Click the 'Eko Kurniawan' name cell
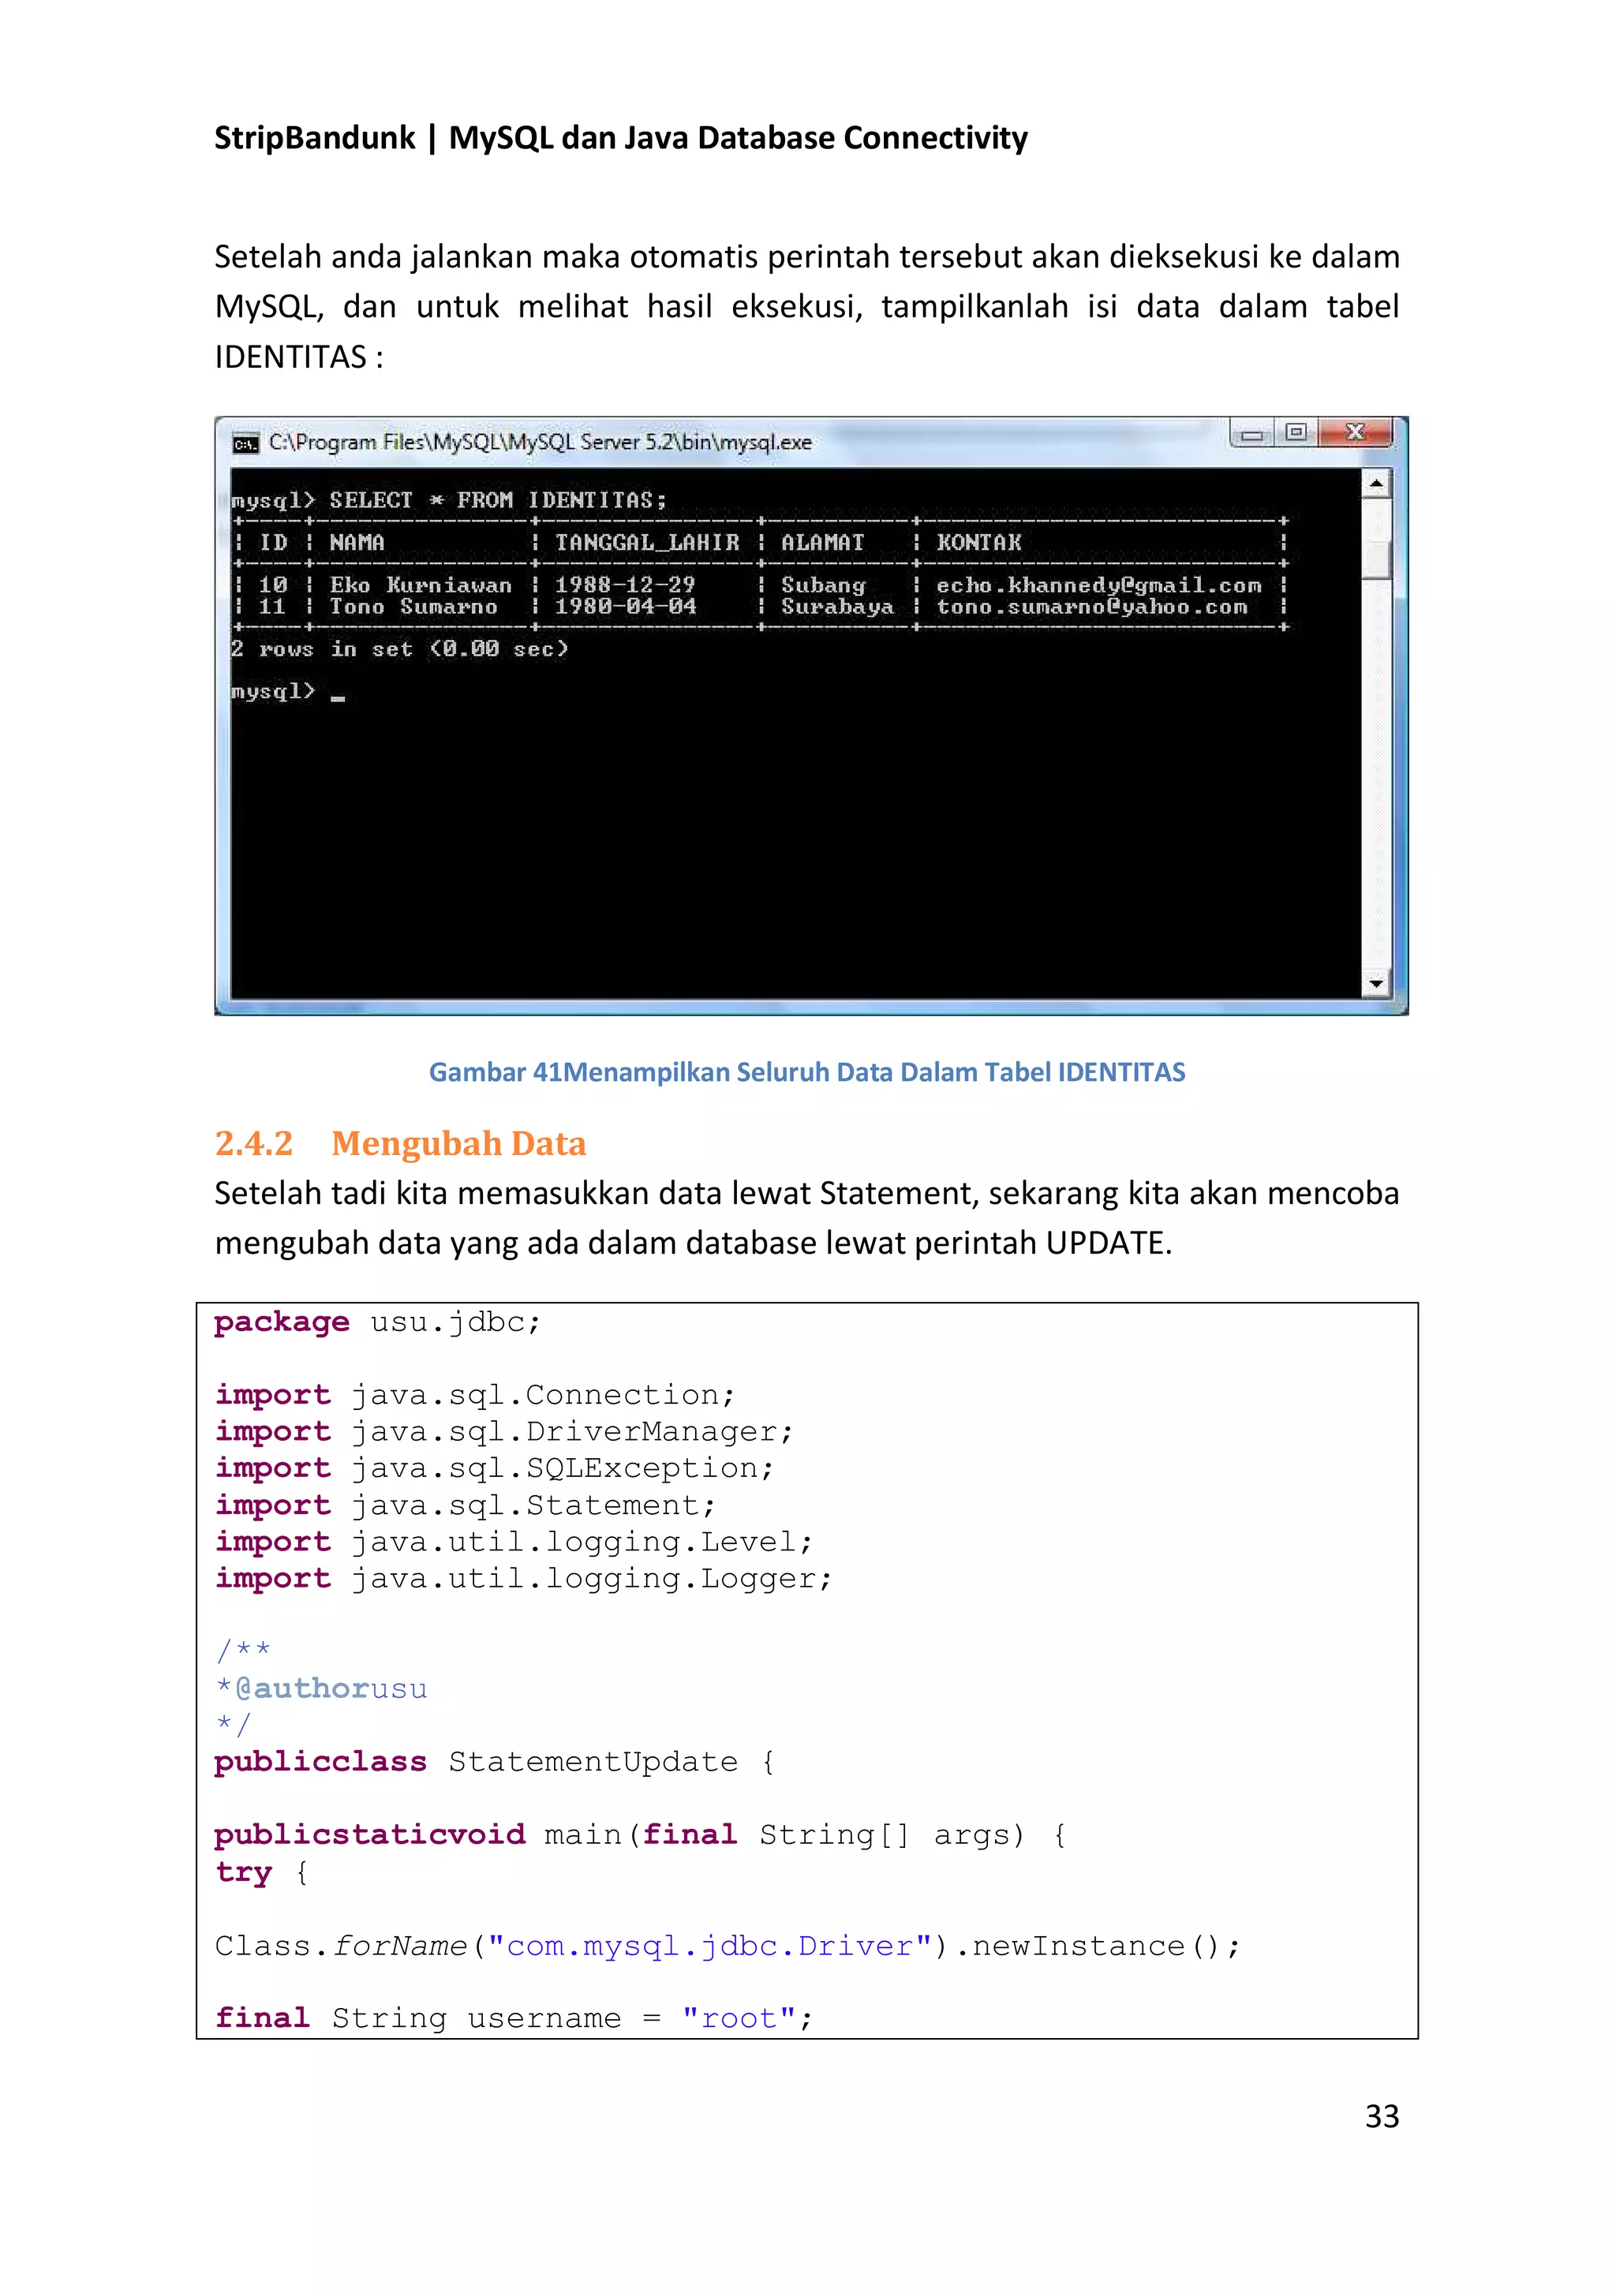This screenshot has height=2296, width=1616. (x=421, y=585)
